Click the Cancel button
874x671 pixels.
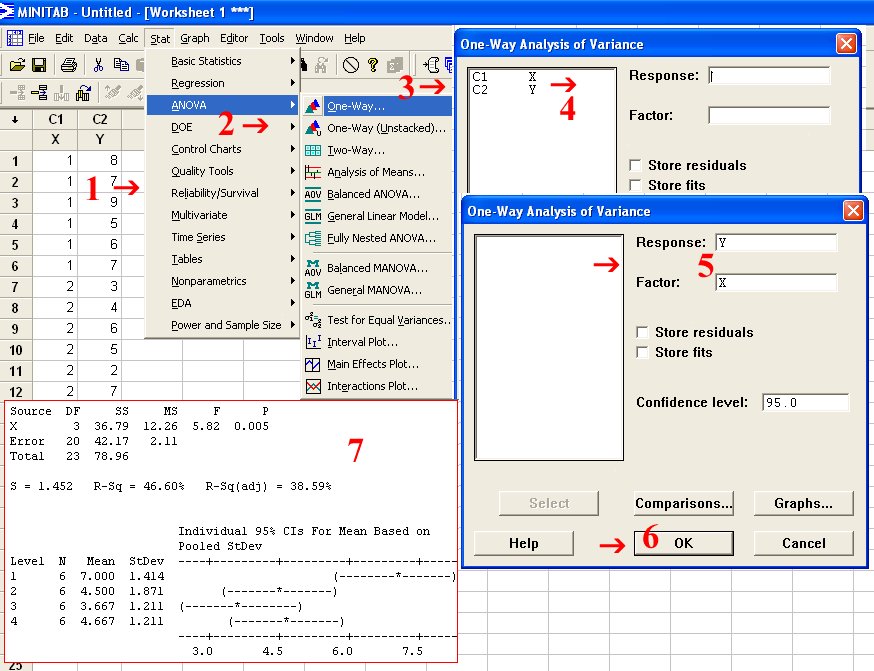click(803, 543)
